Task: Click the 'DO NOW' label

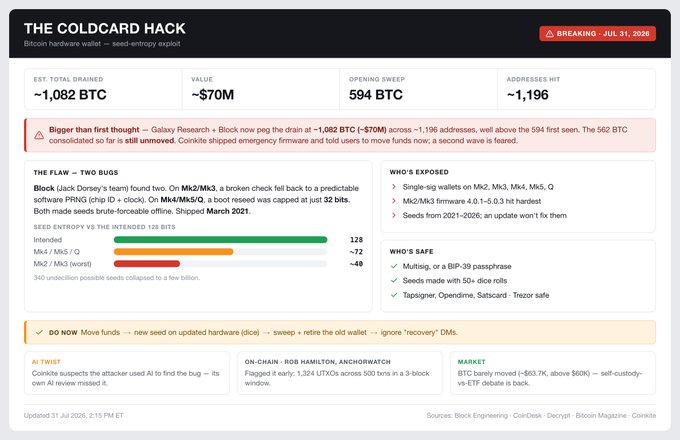Action: 63,332
